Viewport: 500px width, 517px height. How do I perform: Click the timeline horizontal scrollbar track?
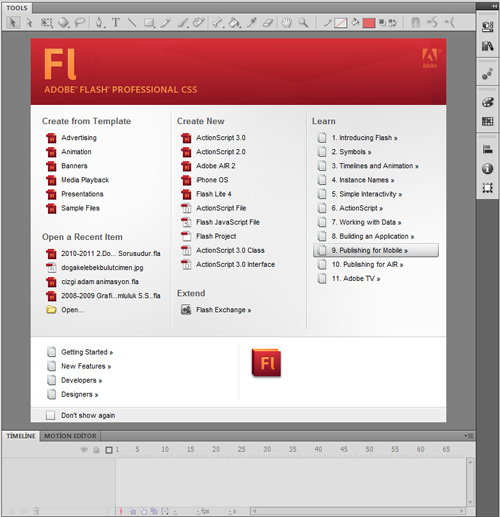(358, 511)
